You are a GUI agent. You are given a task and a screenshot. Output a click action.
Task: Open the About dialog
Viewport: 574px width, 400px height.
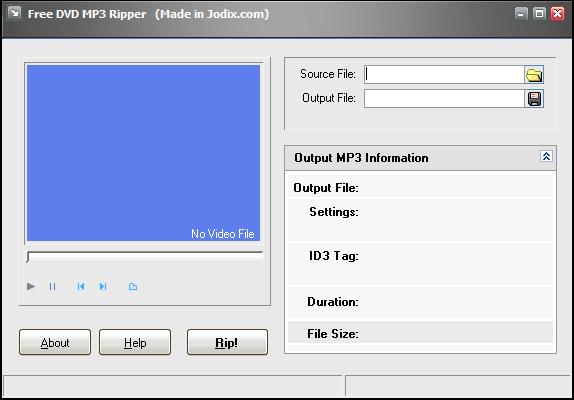55,342
